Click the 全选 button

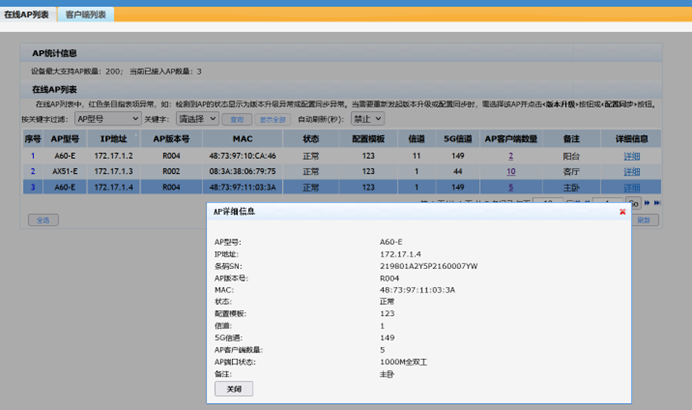[x=43, y=220]
